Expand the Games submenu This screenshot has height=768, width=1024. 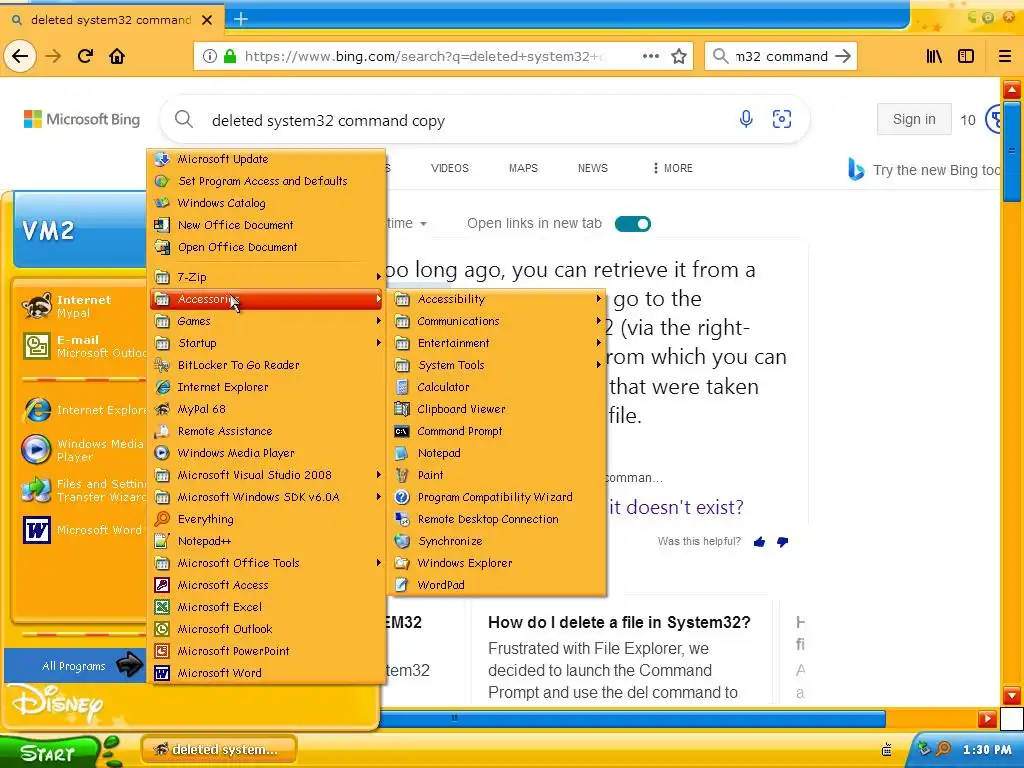click(x=267, y=321)
